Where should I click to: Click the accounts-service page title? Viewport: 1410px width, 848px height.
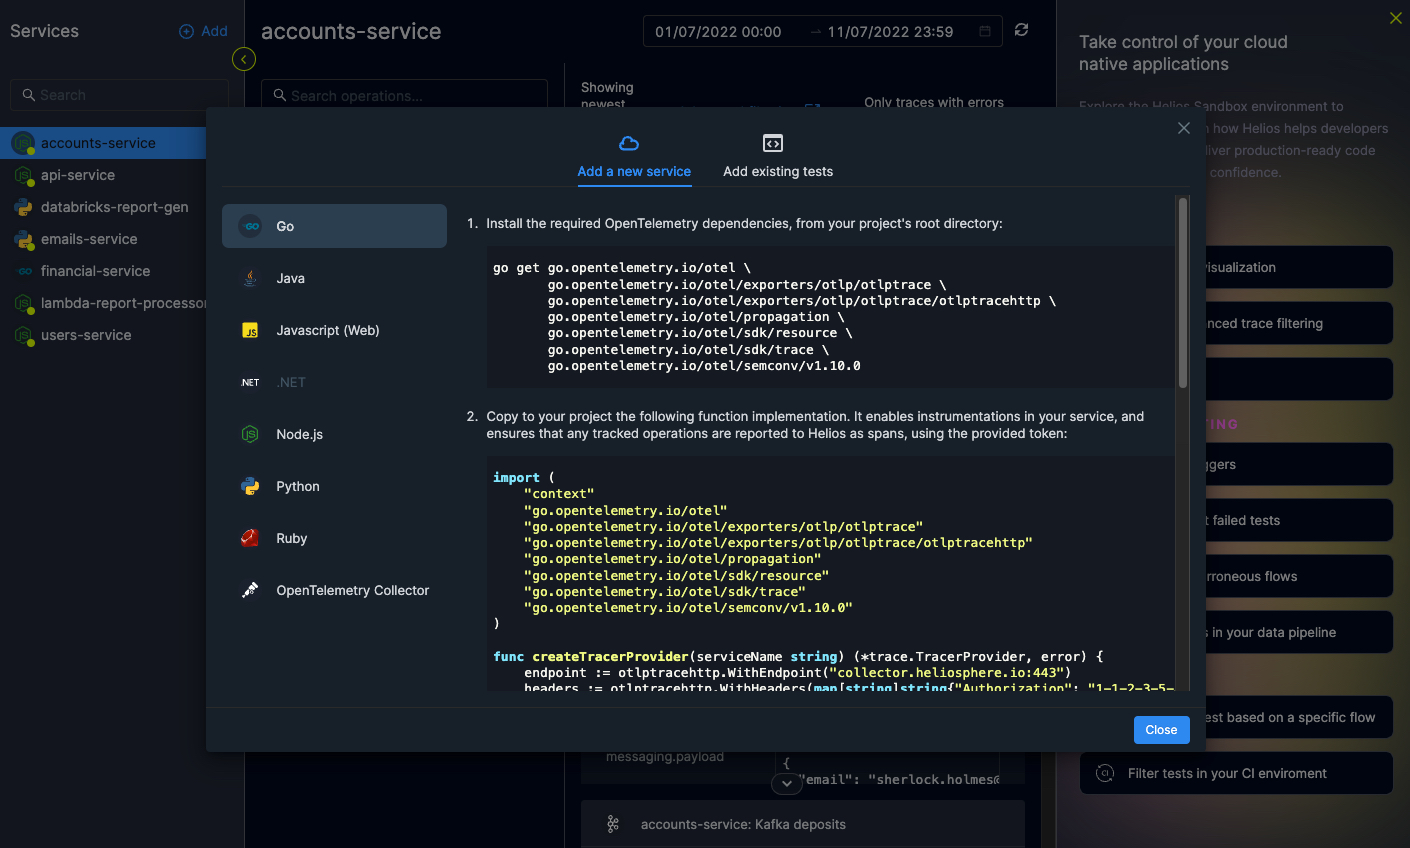point(351,32)
